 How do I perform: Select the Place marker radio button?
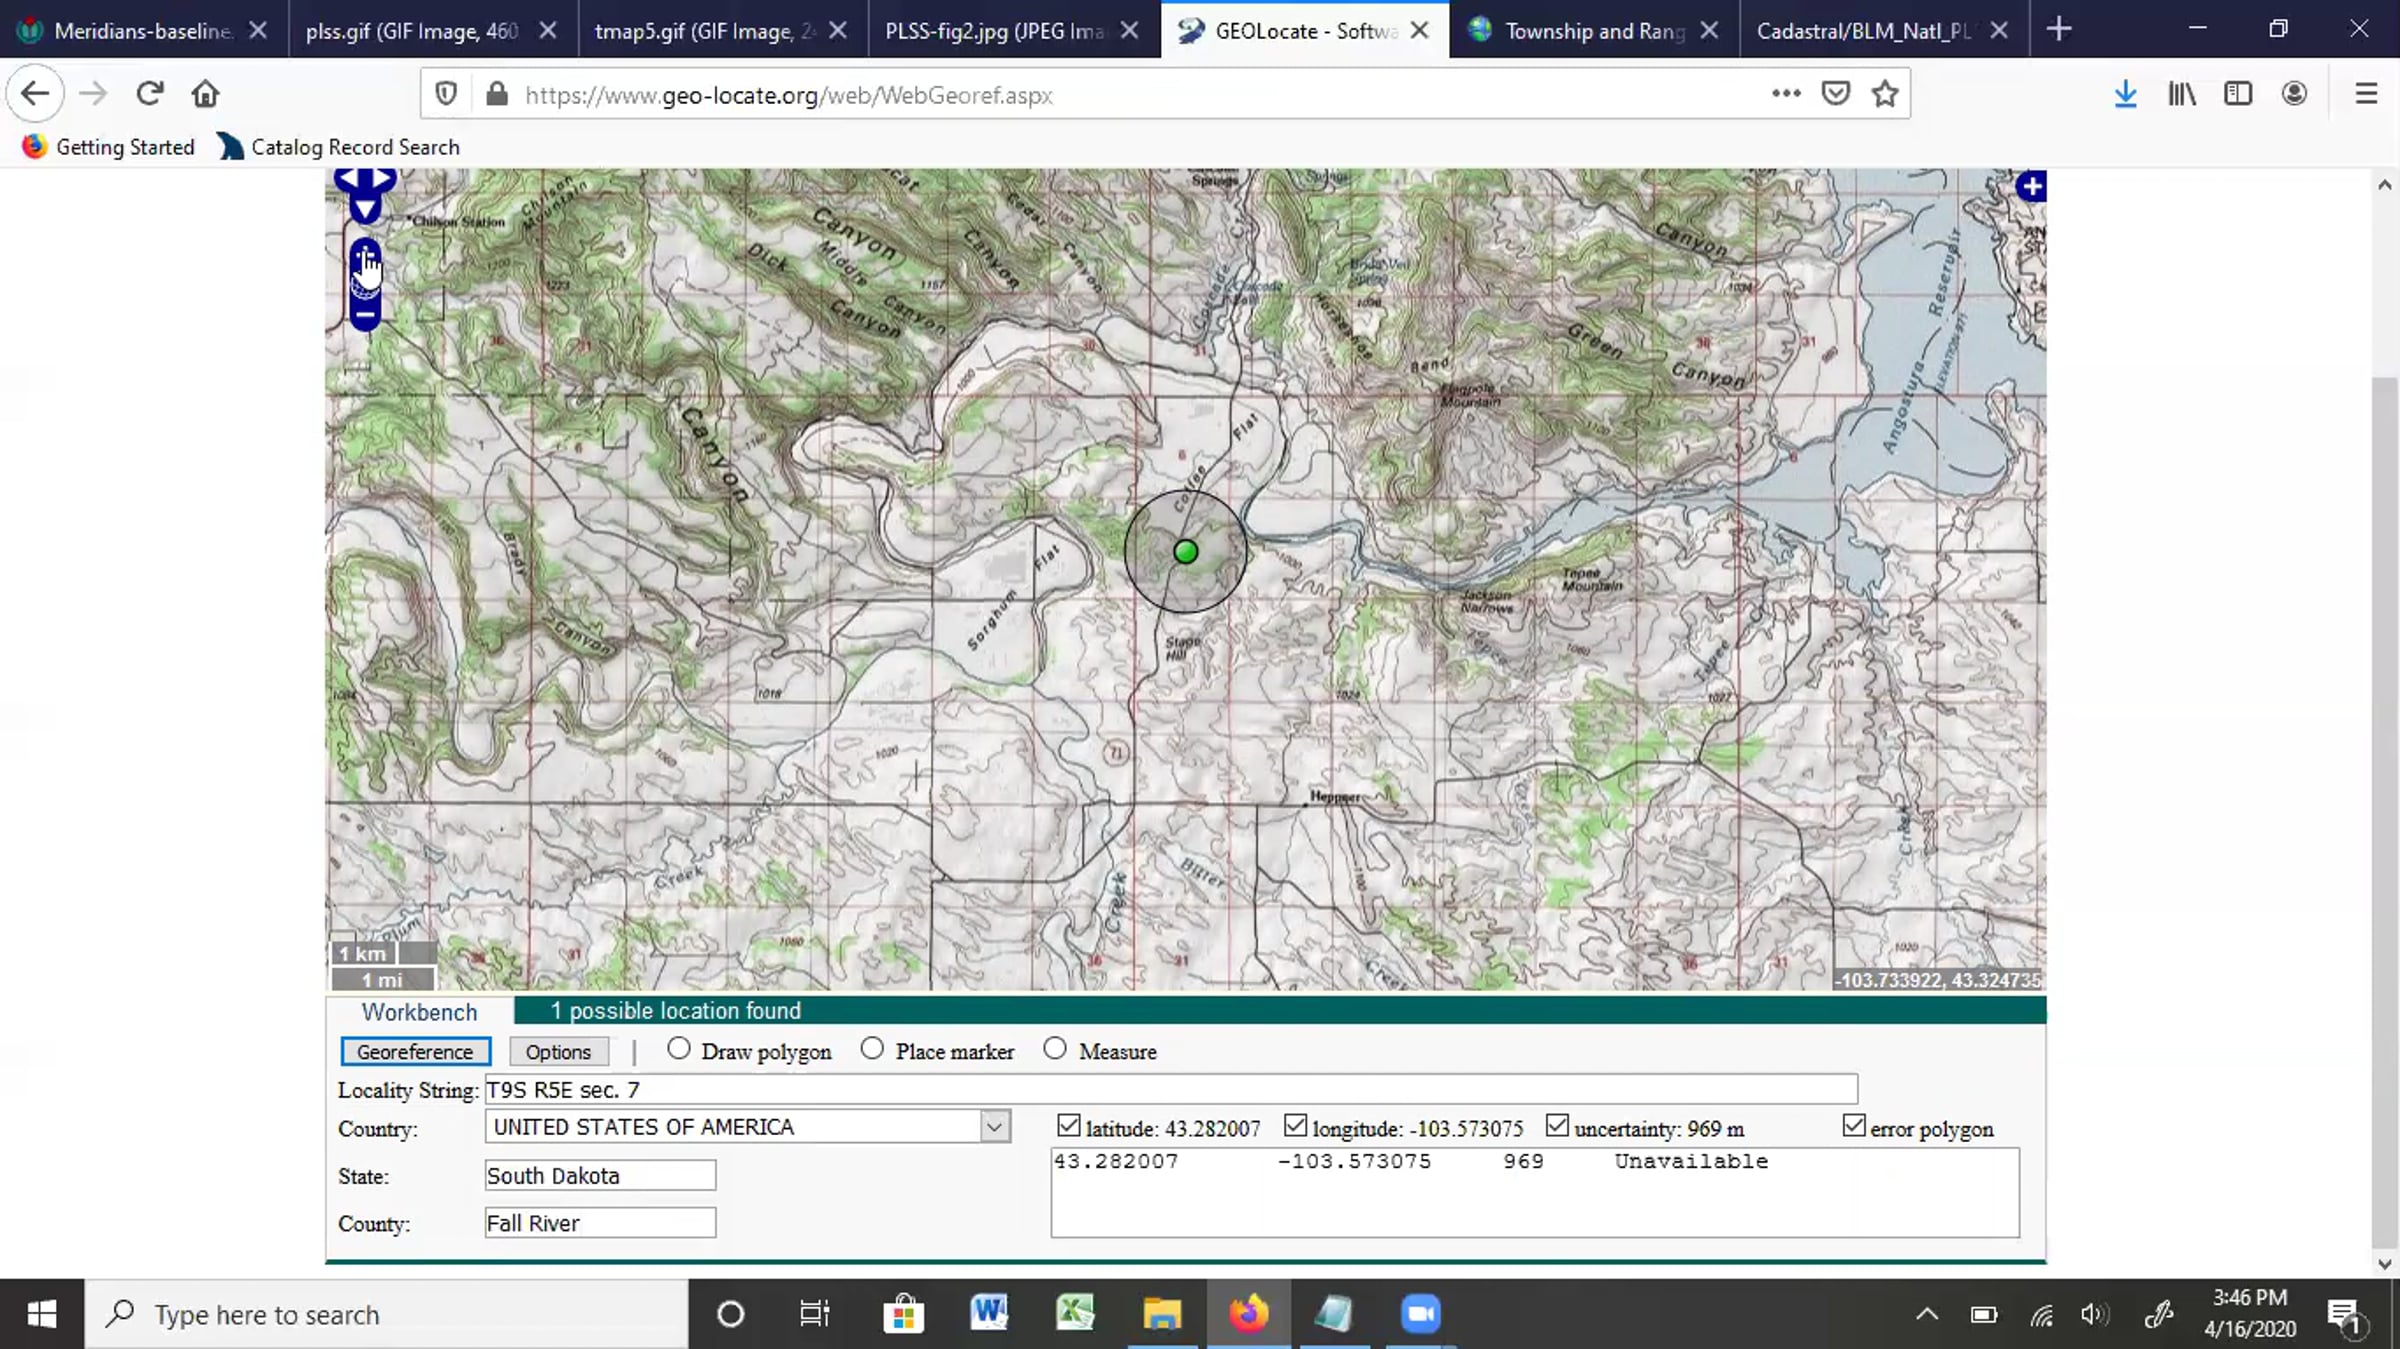[872, 1049]
